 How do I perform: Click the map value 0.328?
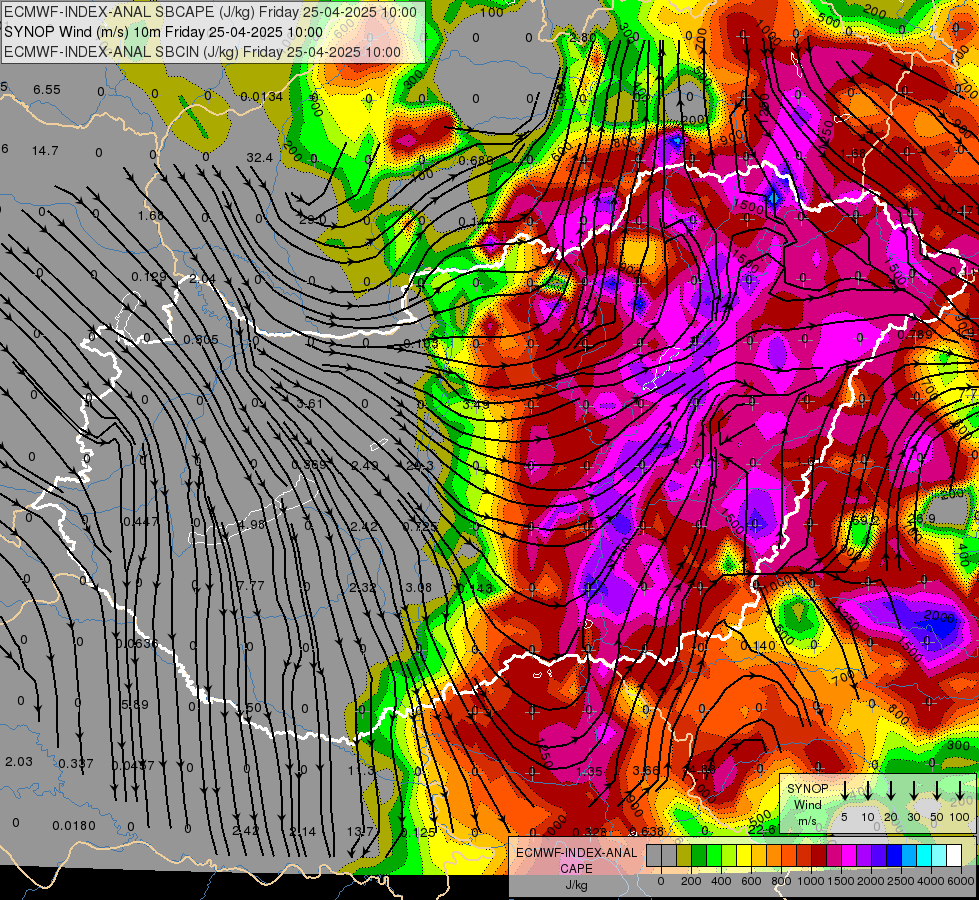pos(589,831)
